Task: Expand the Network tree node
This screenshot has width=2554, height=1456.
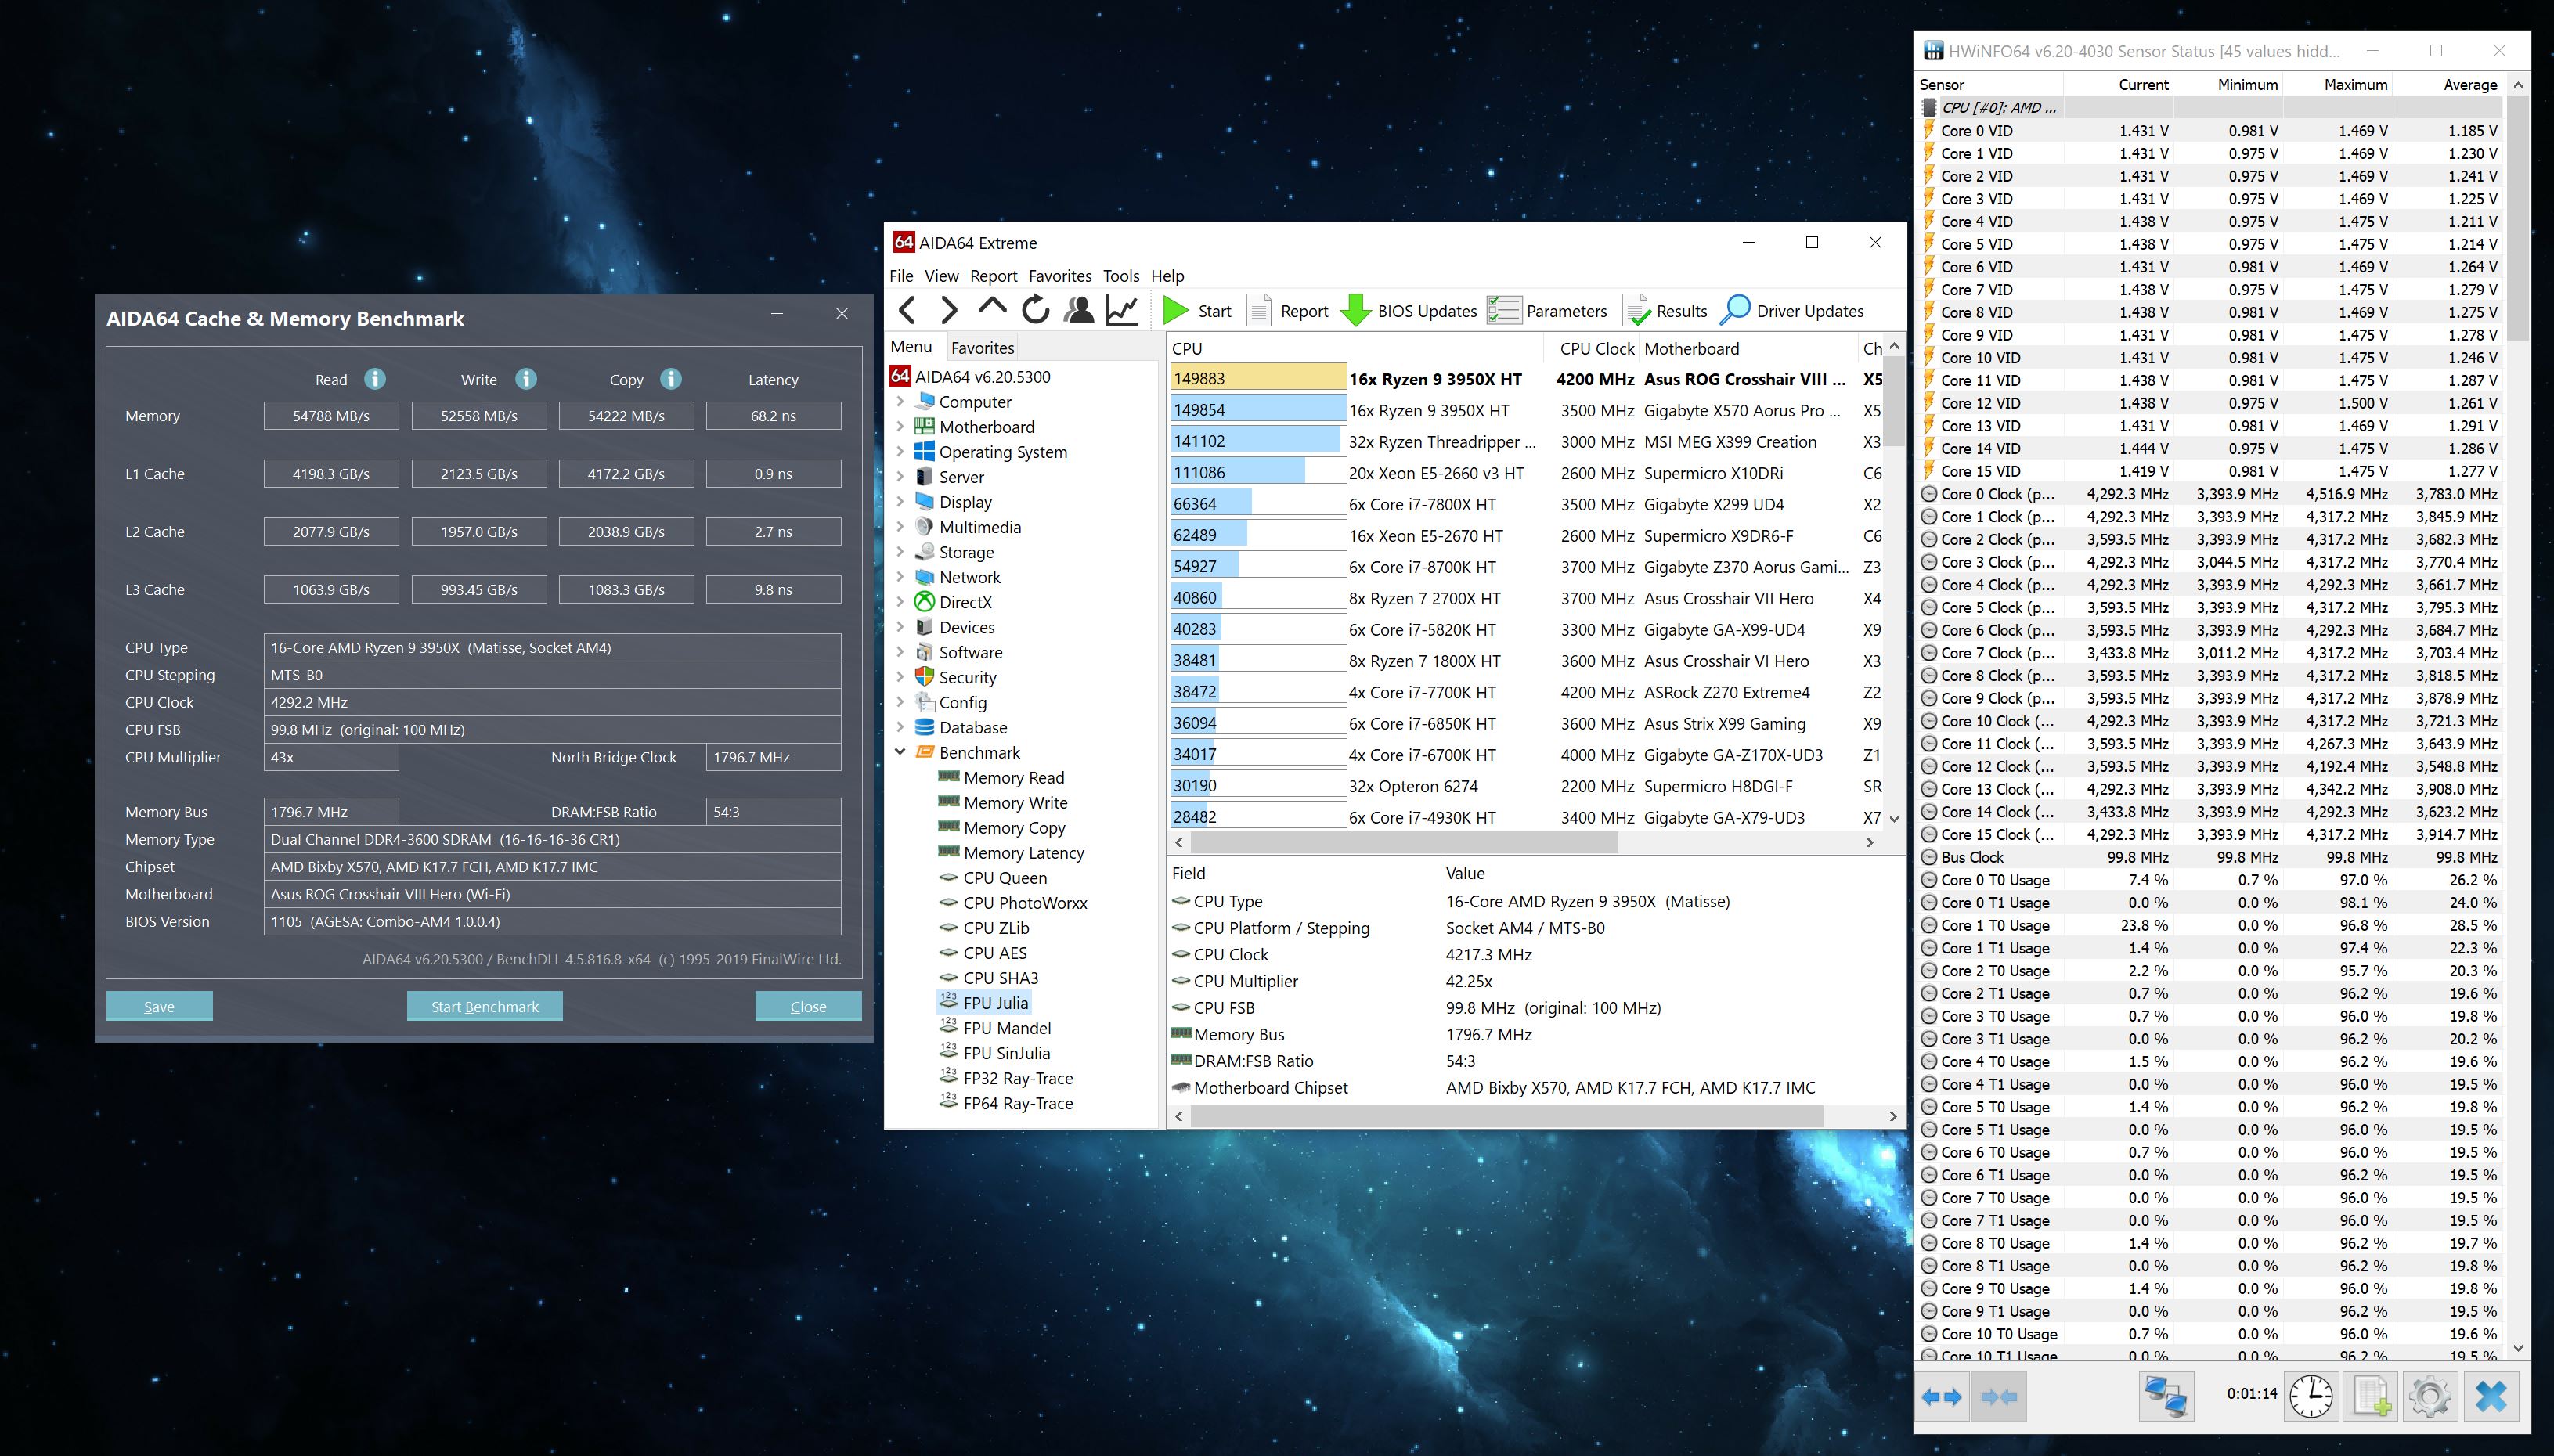Action: (900, 577)
